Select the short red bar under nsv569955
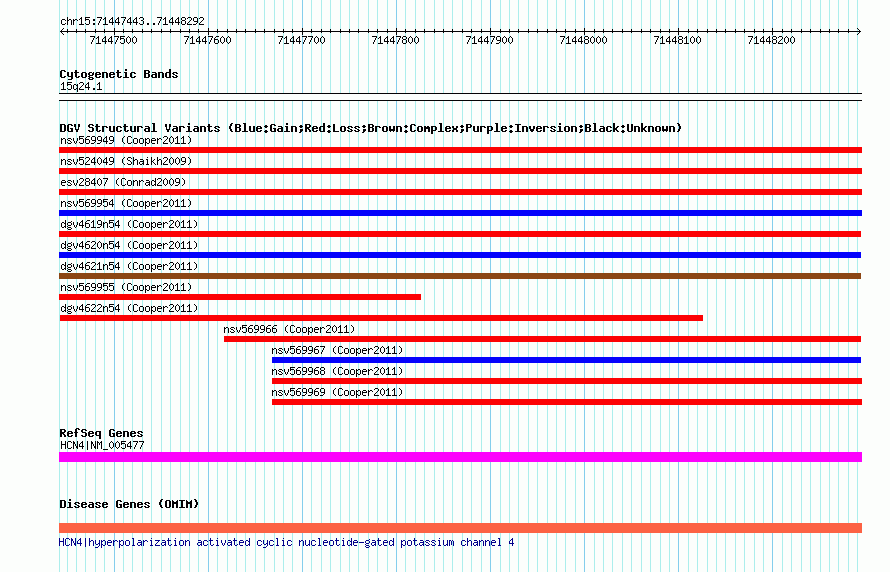Screen dimensions: 890x572 click(240, 297)
